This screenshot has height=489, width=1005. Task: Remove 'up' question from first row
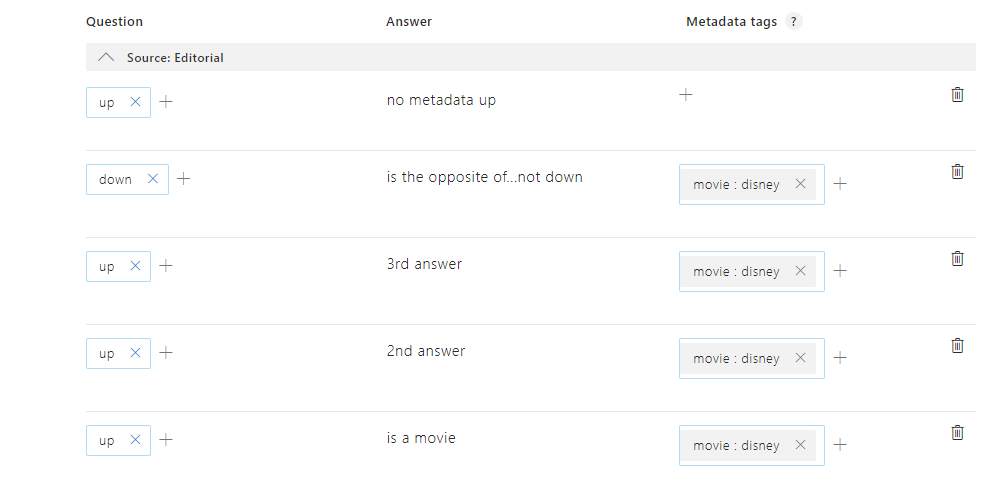point(135,102)
